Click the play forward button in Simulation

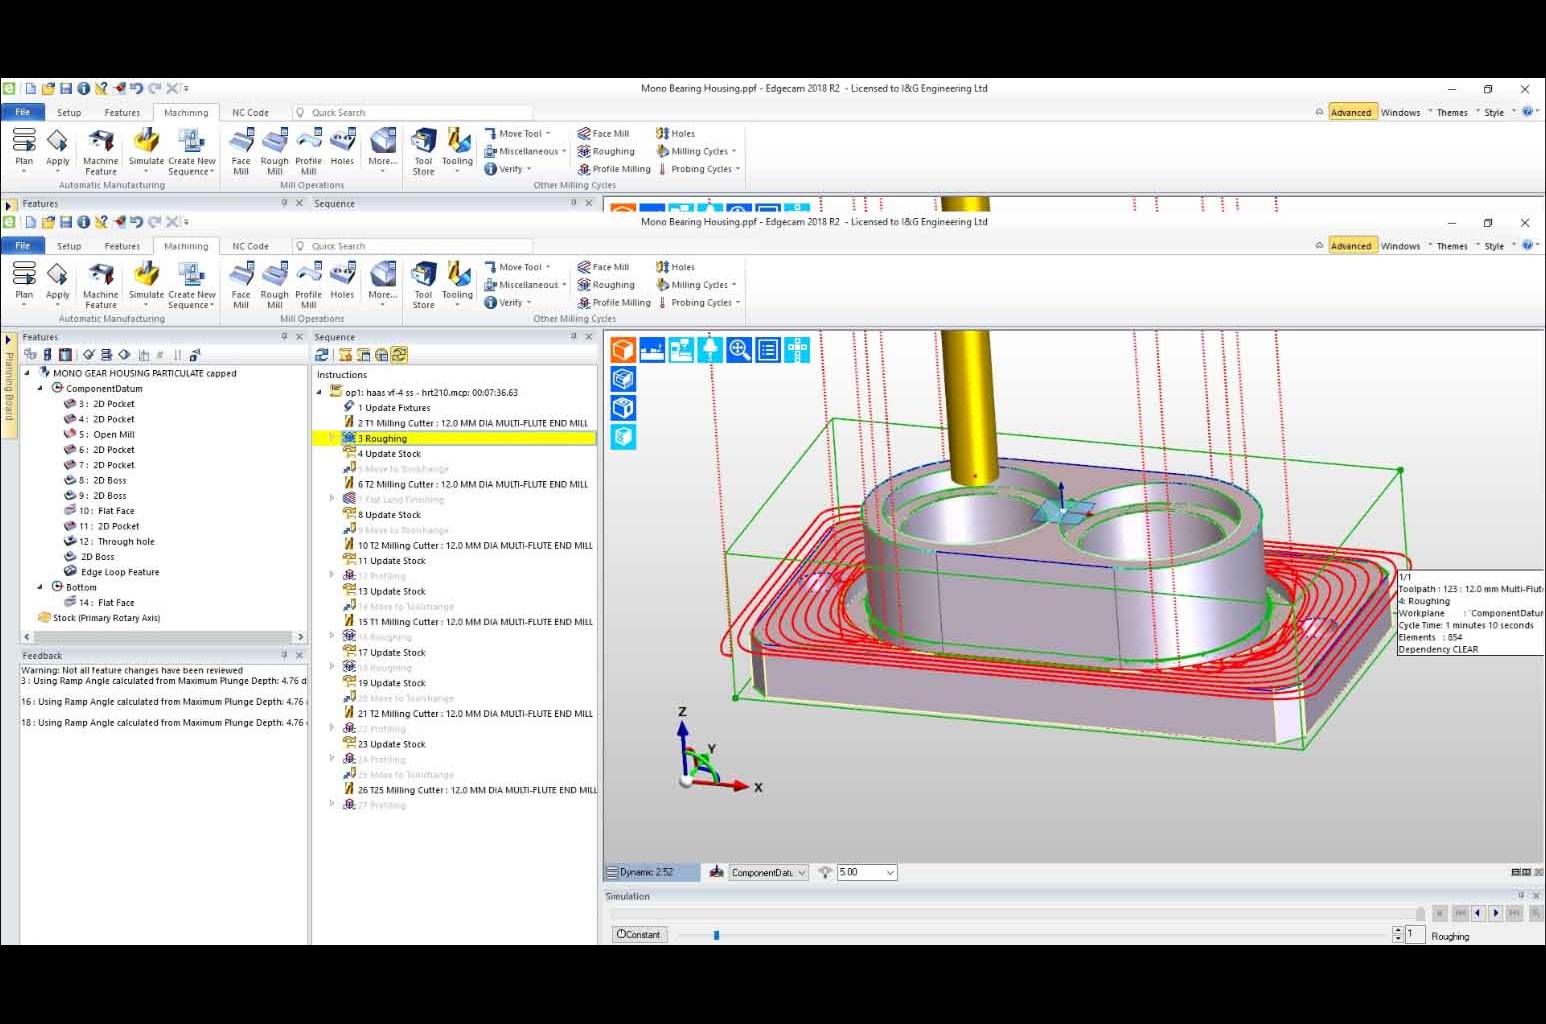pos(1496,912)
